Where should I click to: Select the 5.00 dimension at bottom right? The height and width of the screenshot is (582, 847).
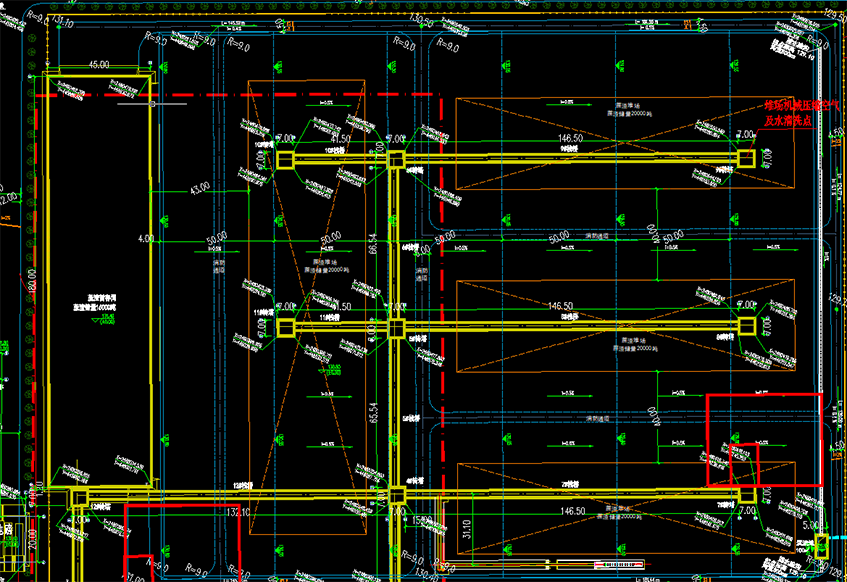click(x=809, y=524)
